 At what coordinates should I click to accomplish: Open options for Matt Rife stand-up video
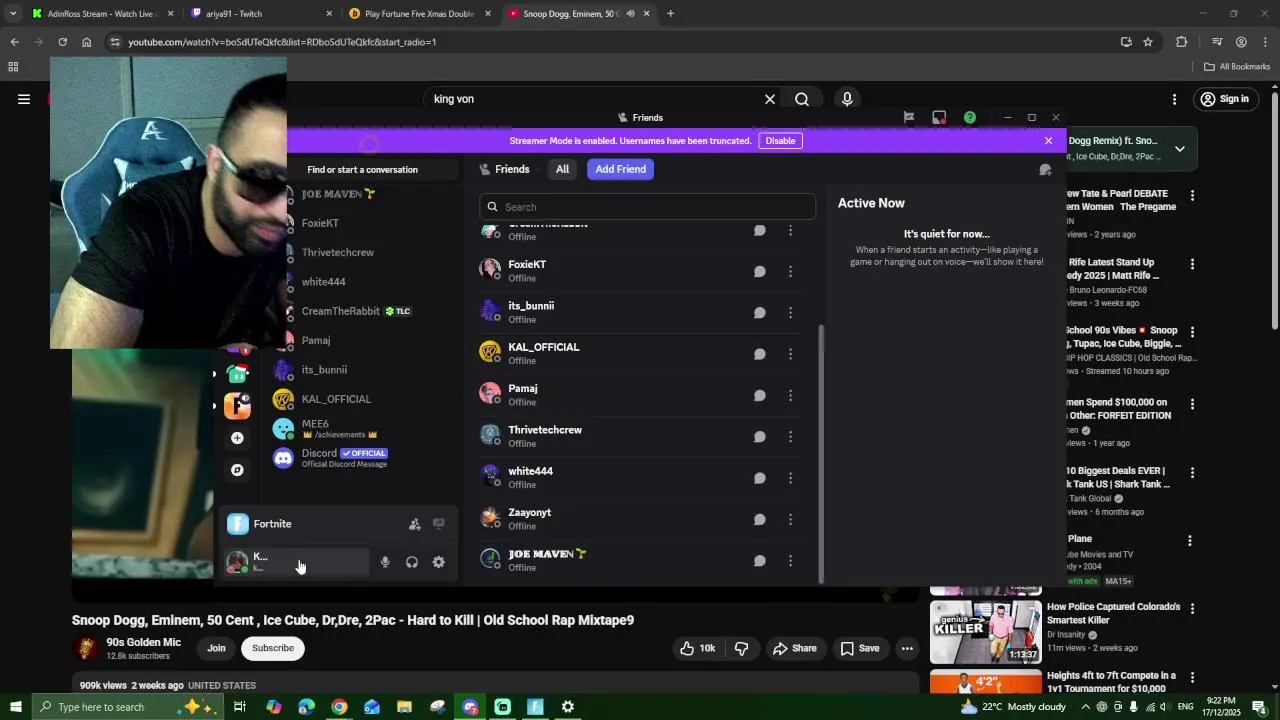pos(1192,264)
